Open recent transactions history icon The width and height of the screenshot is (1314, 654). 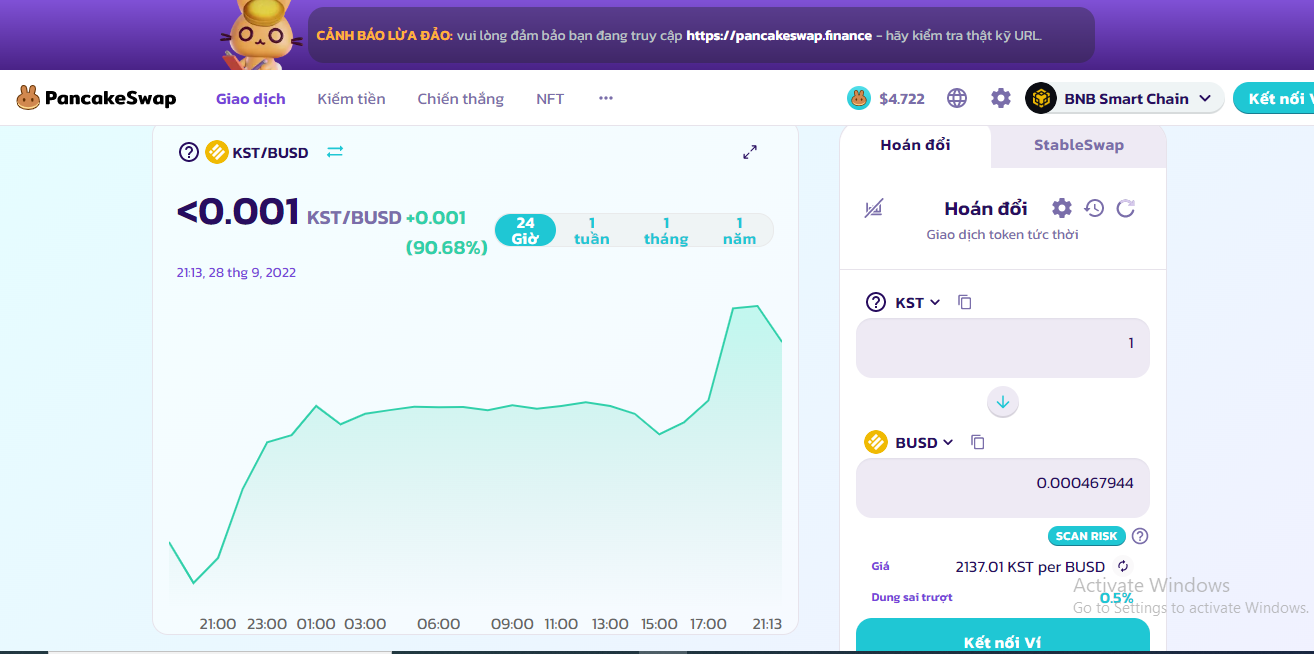(1094, 208)
